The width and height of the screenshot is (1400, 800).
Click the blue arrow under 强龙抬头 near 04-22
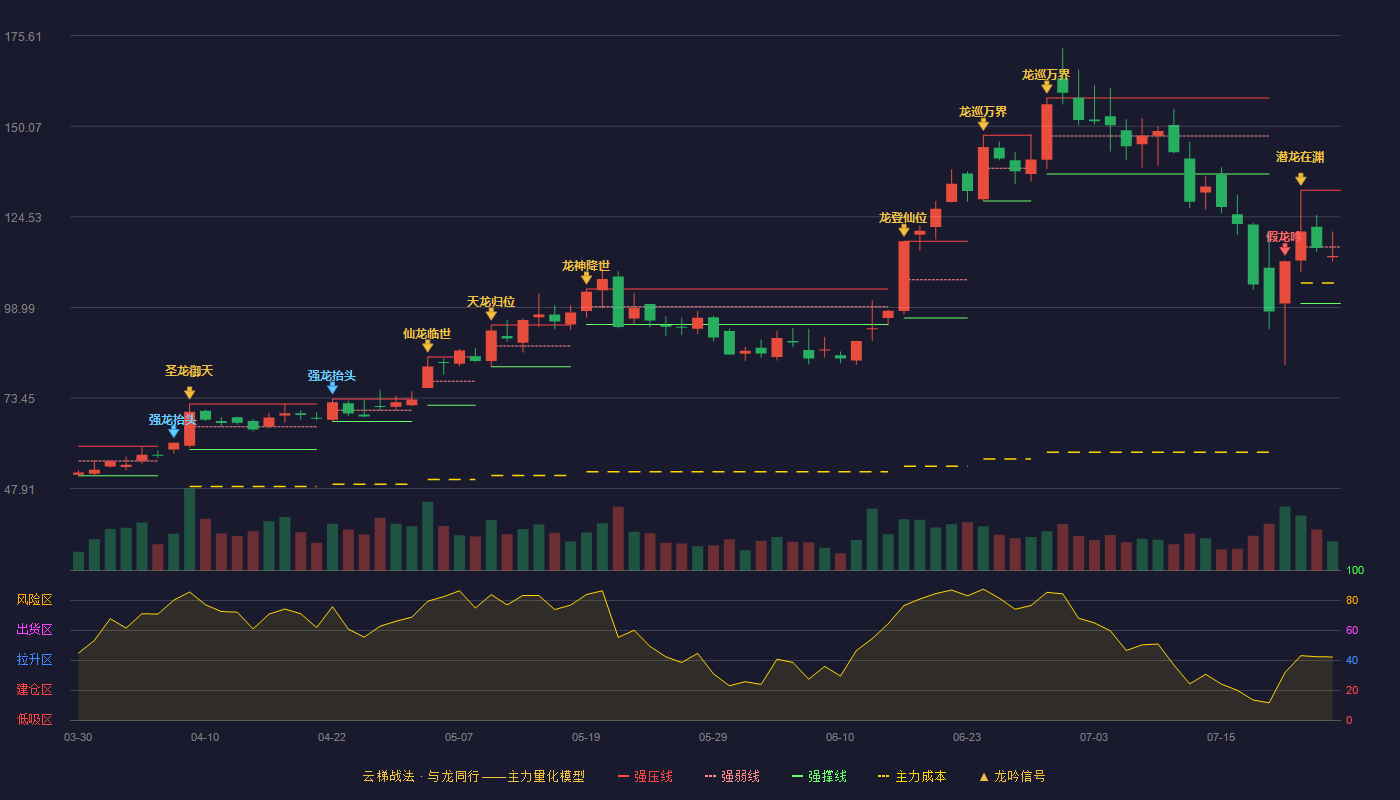click(332, 388)
